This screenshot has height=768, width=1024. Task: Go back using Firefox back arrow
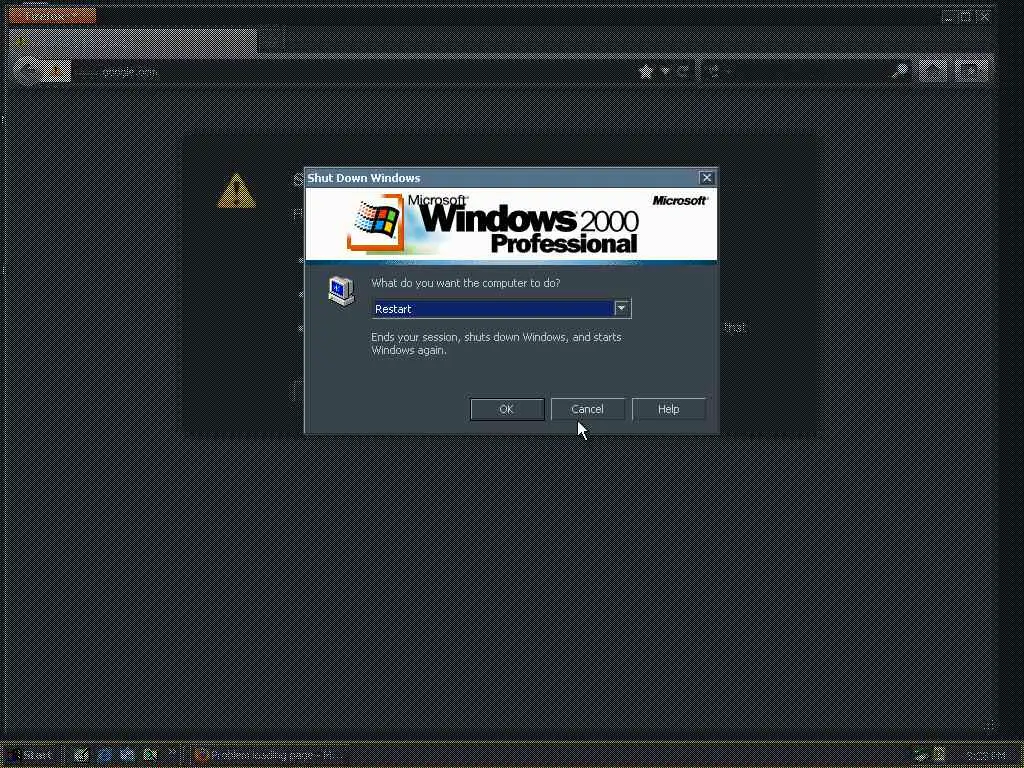[27, 71]
